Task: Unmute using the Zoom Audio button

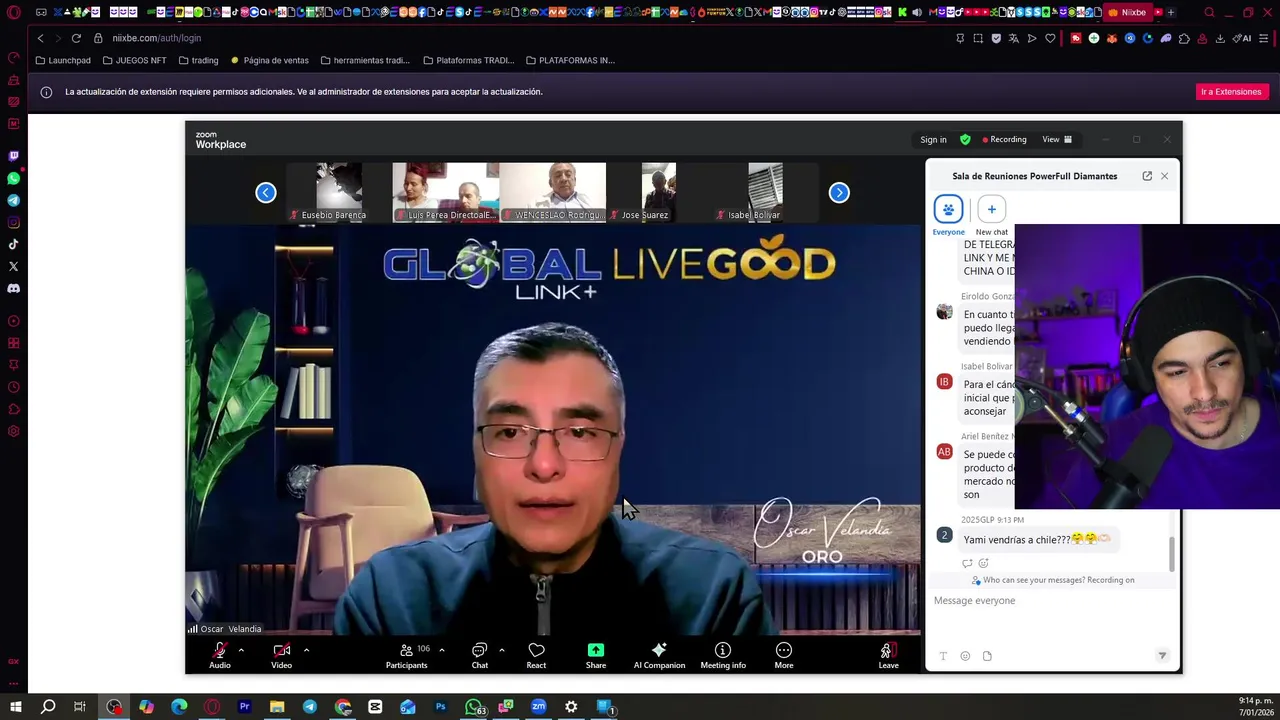Action: coord(219,655)
